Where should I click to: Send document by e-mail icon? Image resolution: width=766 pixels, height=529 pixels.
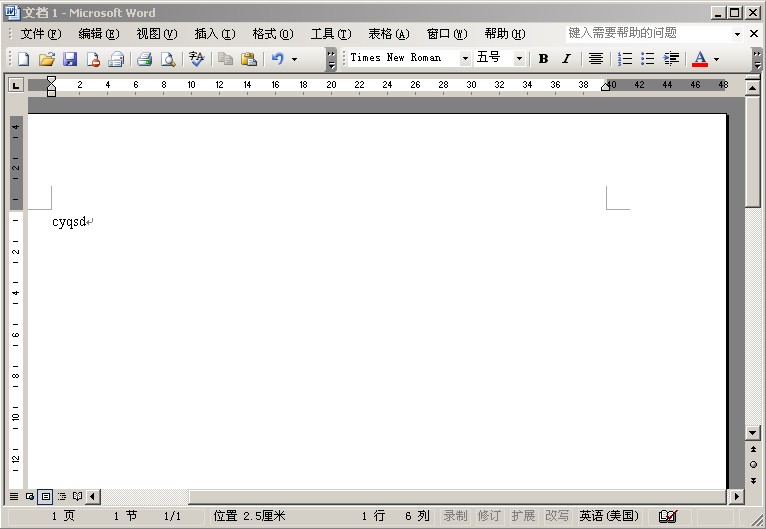116,59
